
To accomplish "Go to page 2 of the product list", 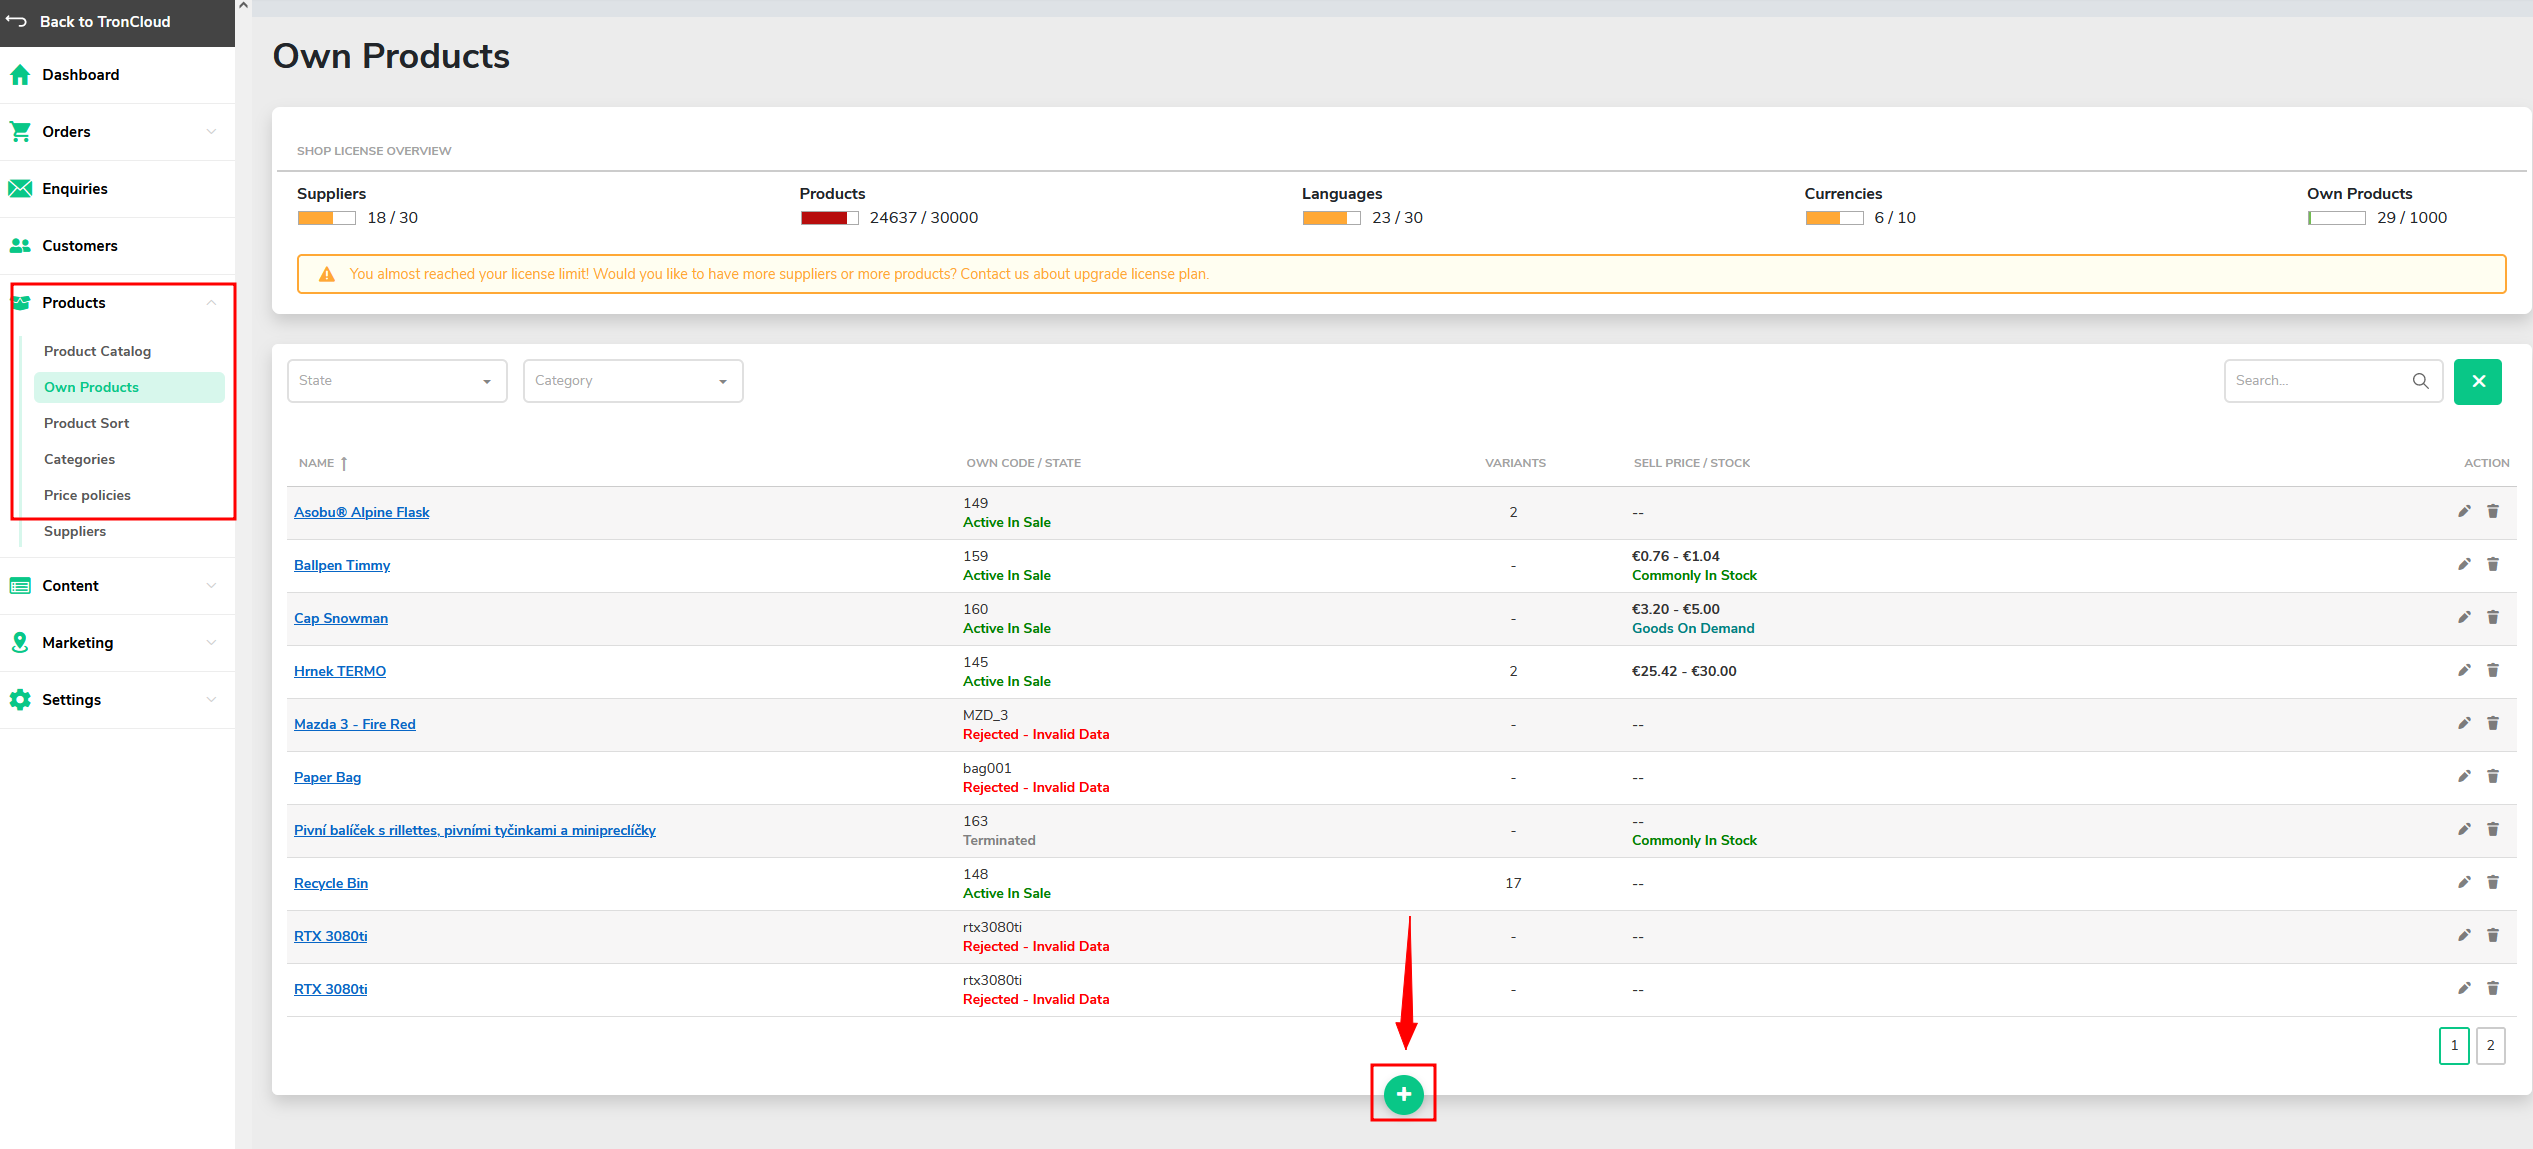I will pos(2490,1045).
